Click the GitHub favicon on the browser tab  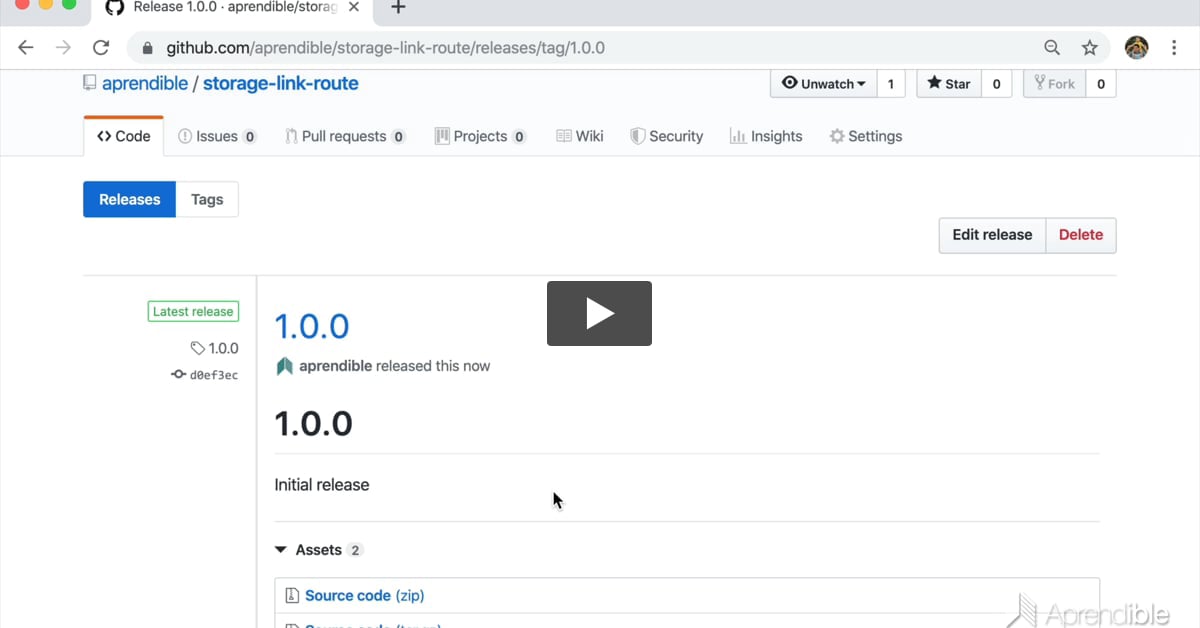115,7
